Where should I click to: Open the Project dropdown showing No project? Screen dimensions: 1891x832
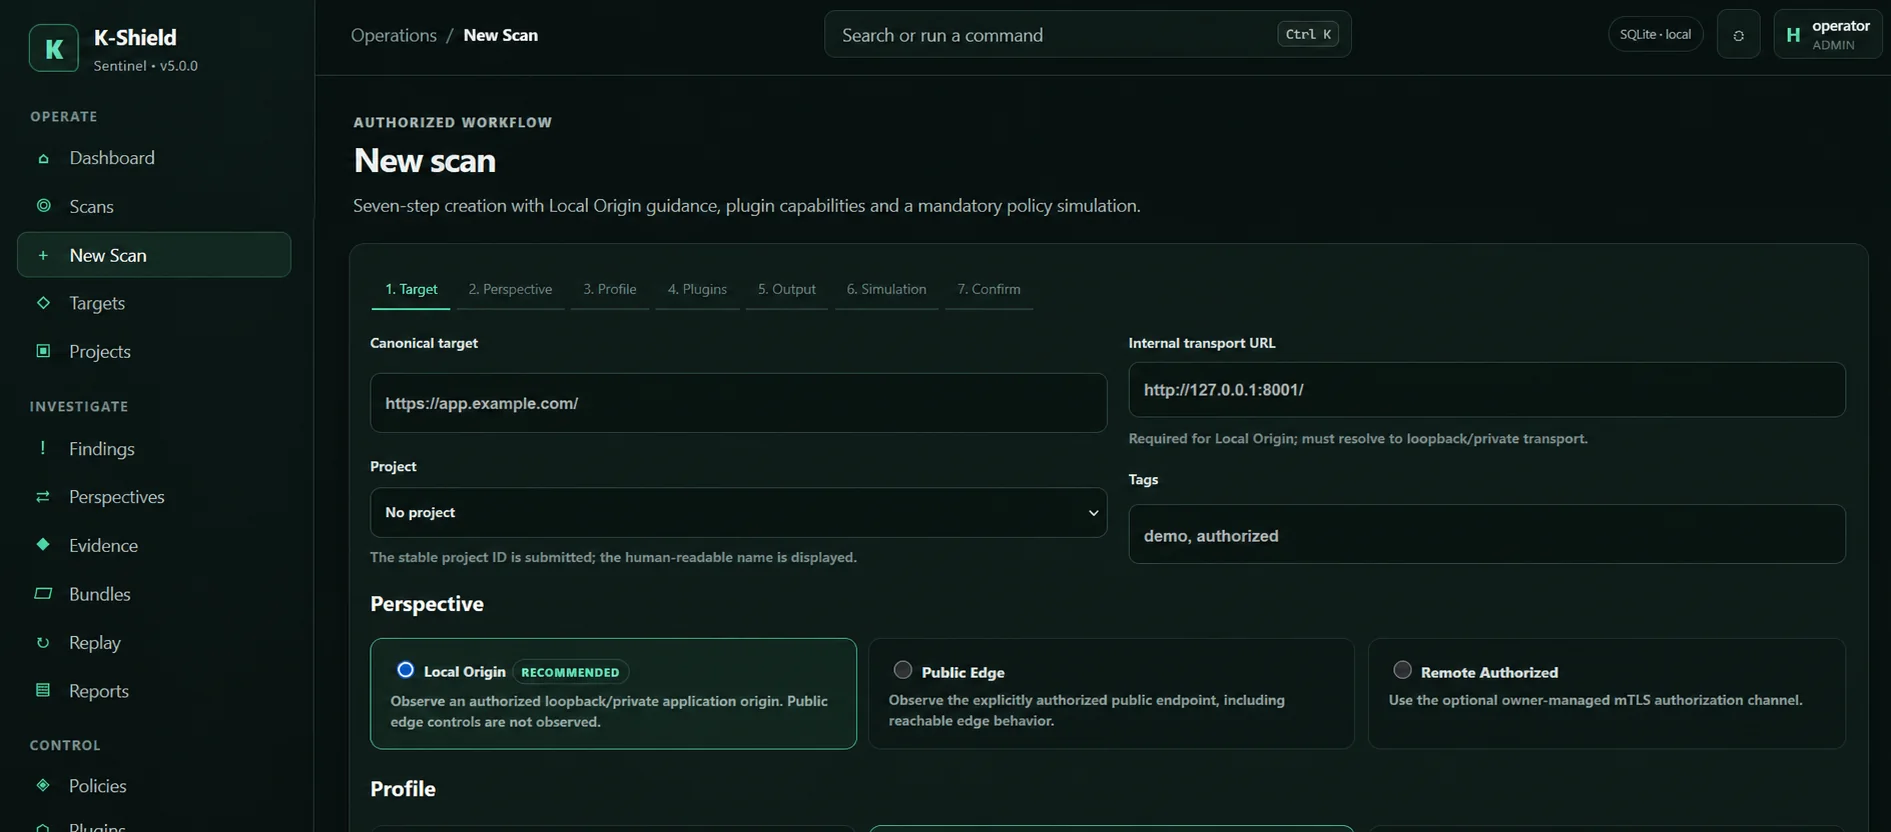(738, 512)
